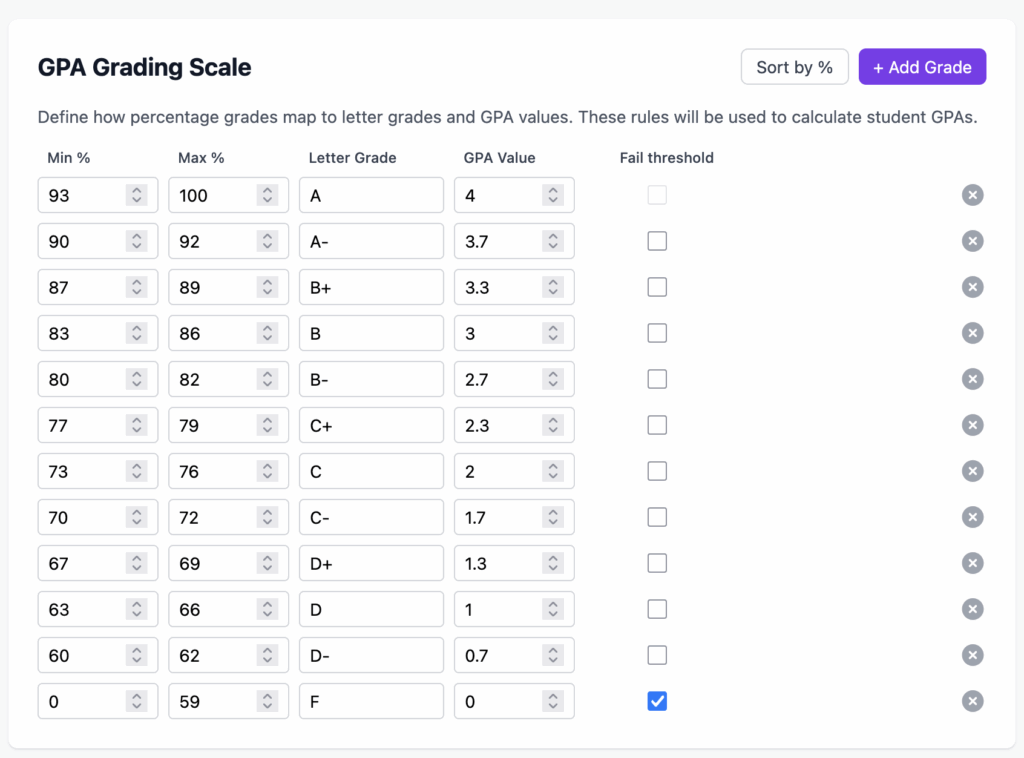This screenshot has width=1024, height=758.
Task: Click the Add Grade button
Action: [922, 67]
